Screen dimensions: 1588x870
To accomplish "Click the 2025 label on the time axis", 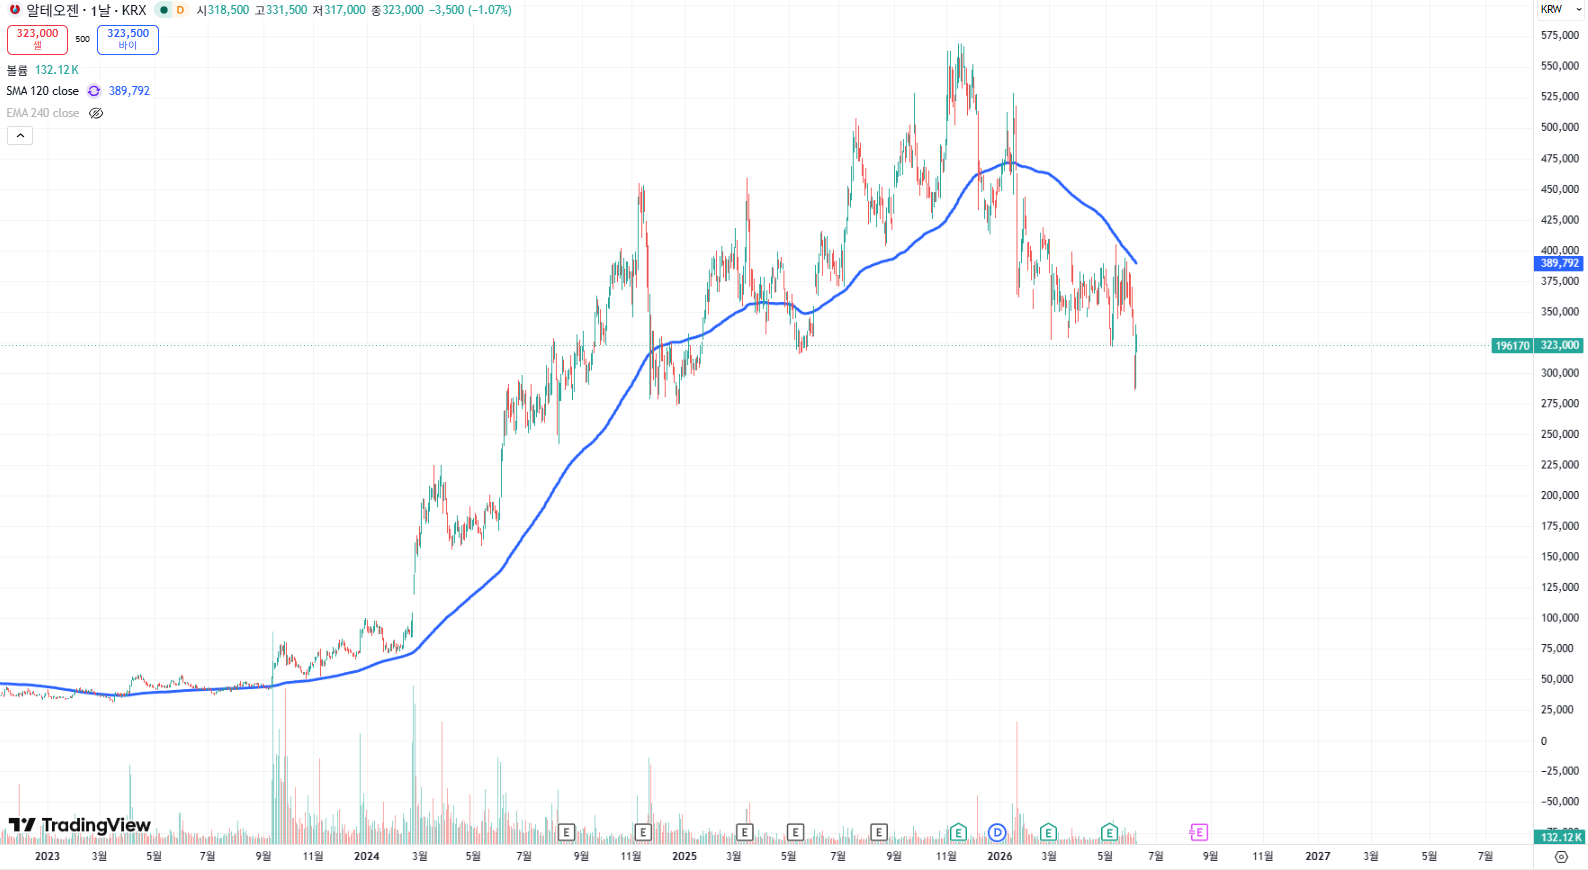I will click(684, 856).
